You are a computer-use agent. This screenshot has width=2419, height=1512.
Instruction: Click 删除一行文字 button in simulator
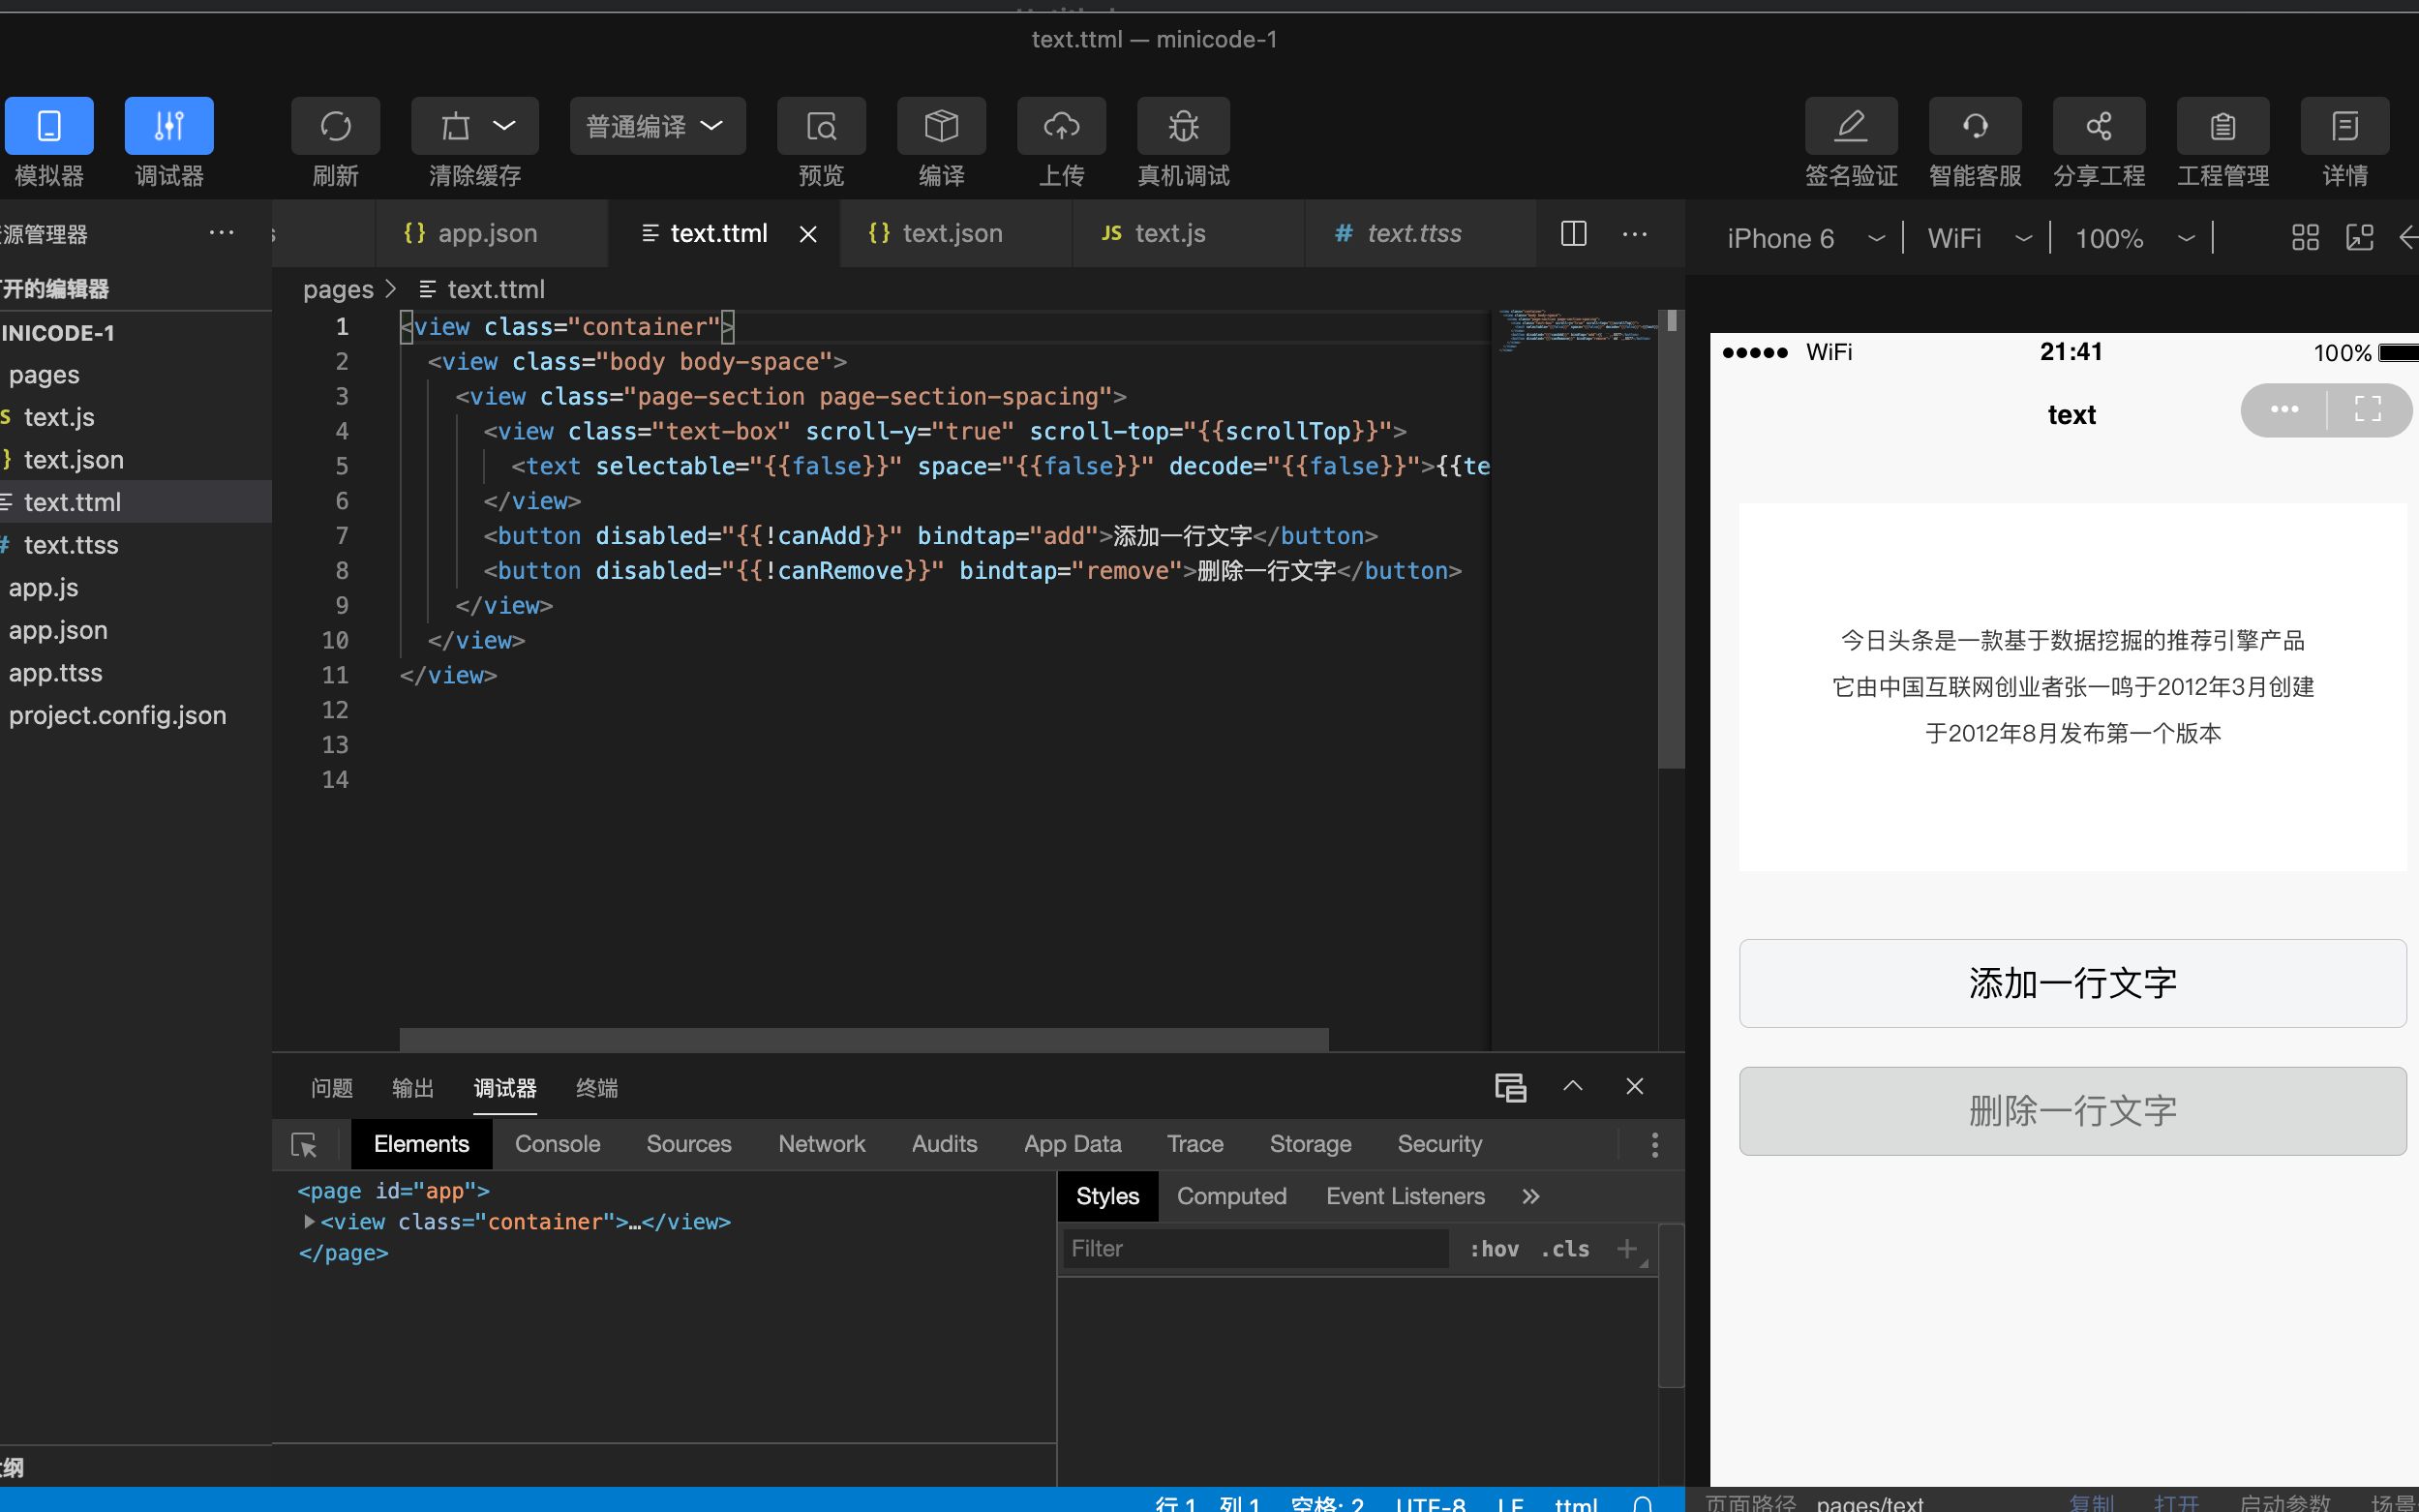(x=2072, y=1109)
